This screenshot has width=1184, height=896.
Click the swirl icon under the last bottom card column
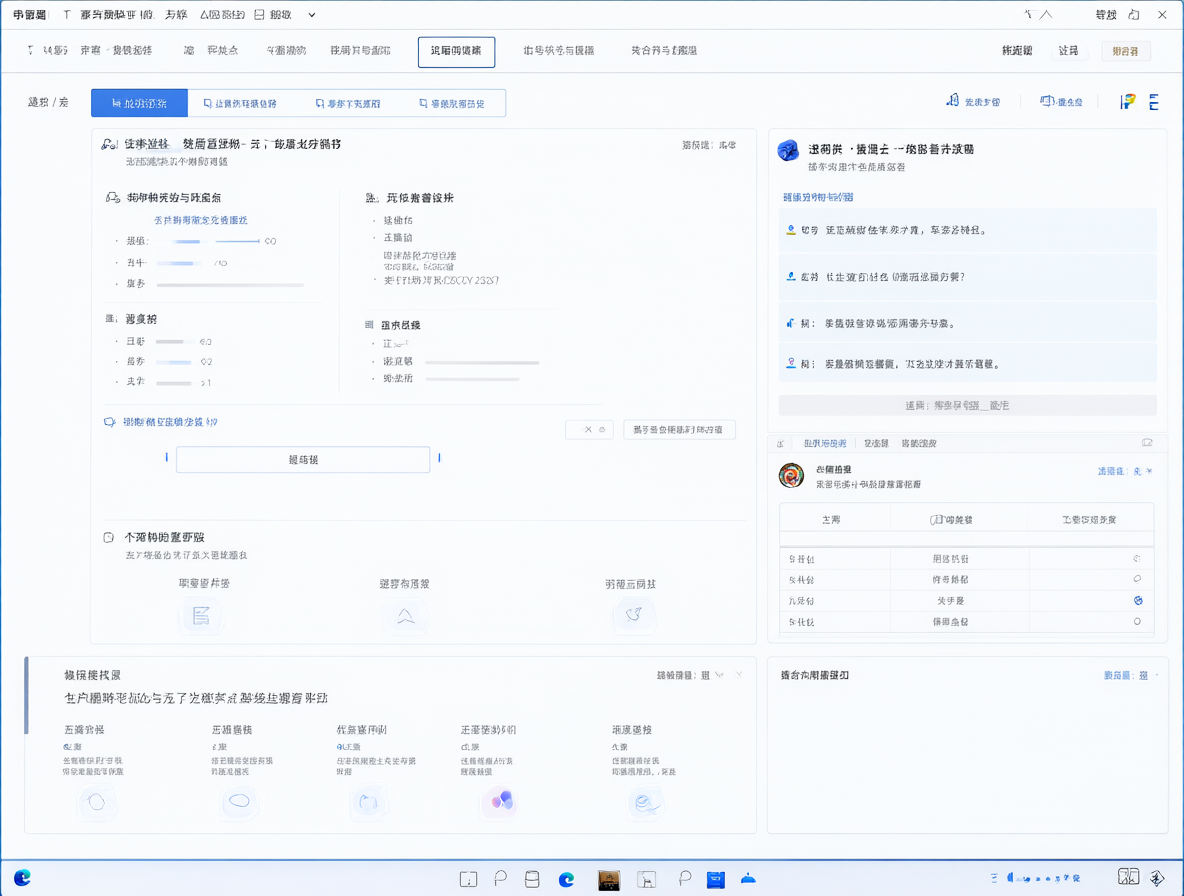(646, 802)
